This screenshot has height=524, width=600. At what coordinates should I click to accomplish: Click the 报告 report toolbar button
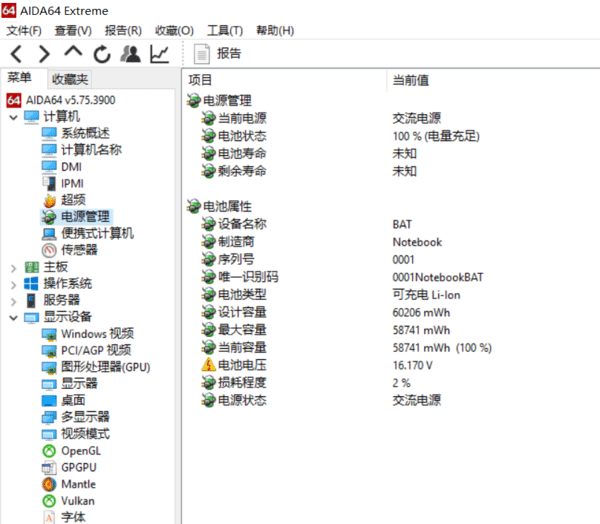click(218, 54)
